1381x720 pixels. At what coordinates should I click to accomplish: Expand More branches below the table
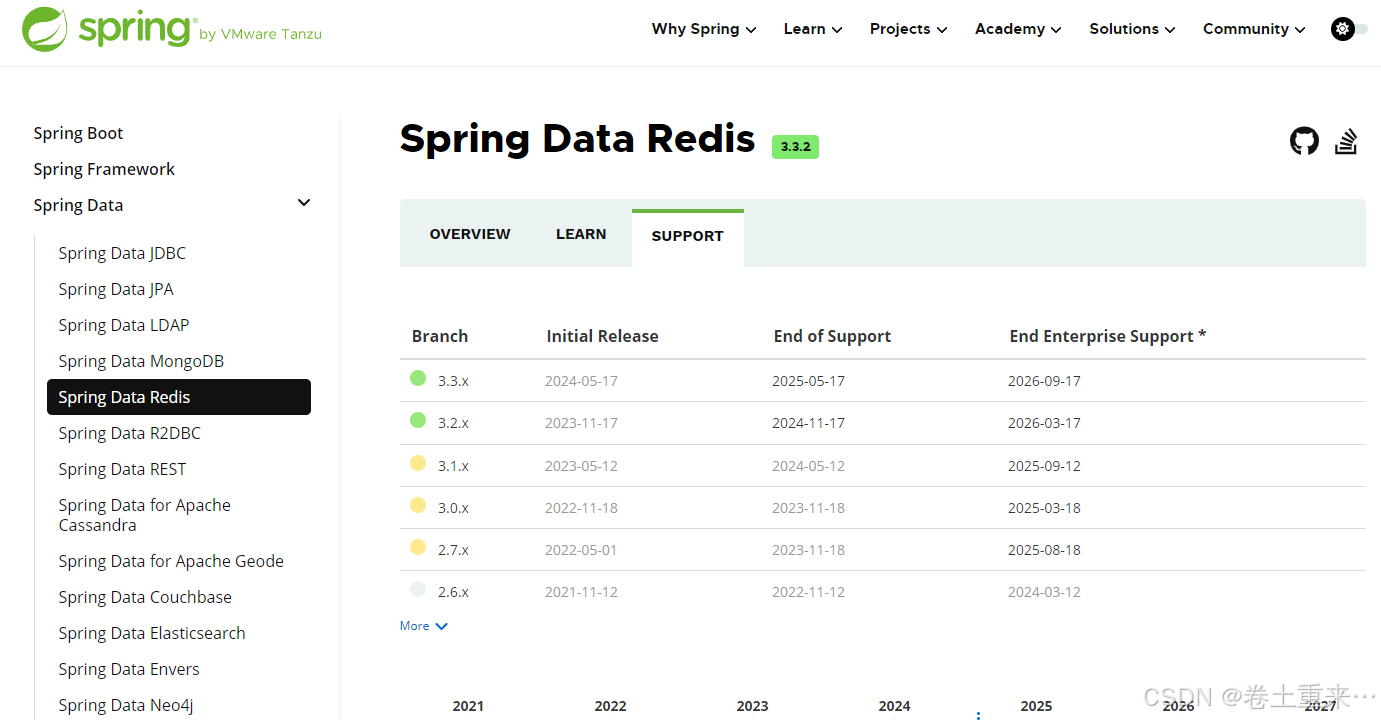pos(424,626)
